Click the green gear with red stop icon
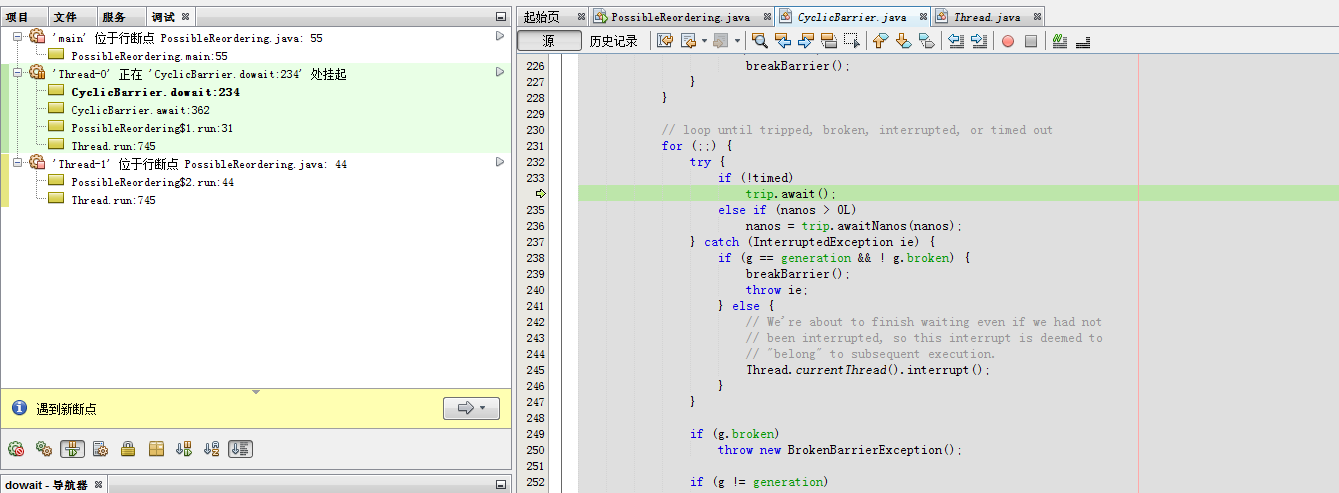 [16, 449]
